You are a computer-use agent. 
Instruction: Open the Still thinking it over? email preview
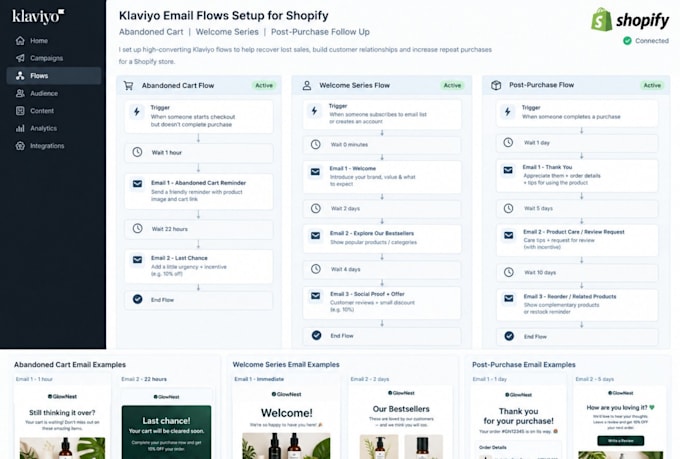tap(62, 423)
